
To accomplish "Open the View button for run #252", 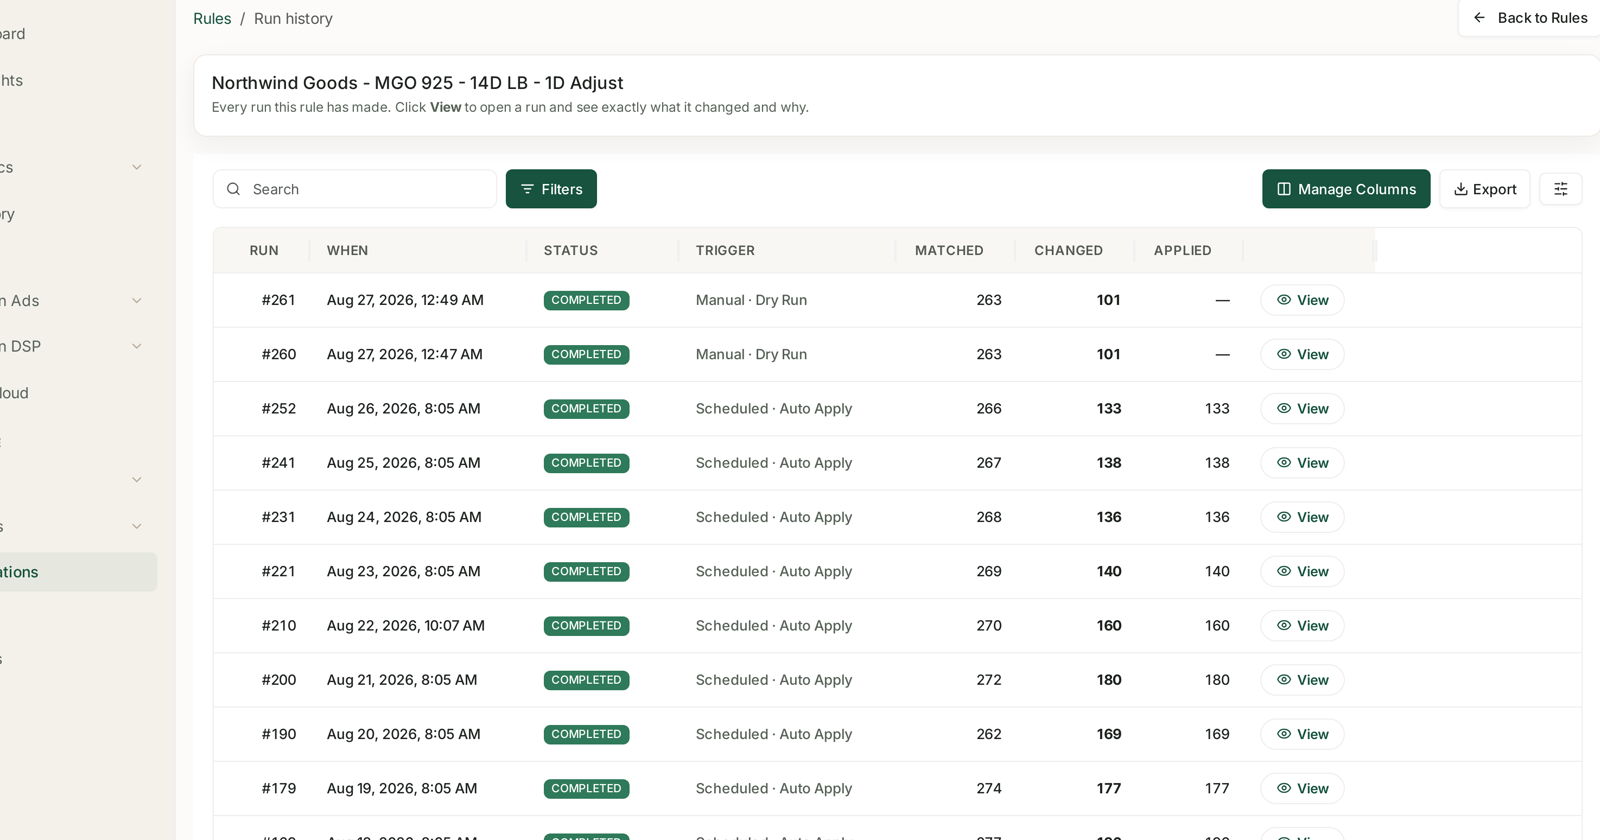I will (x=1302, y=408).
